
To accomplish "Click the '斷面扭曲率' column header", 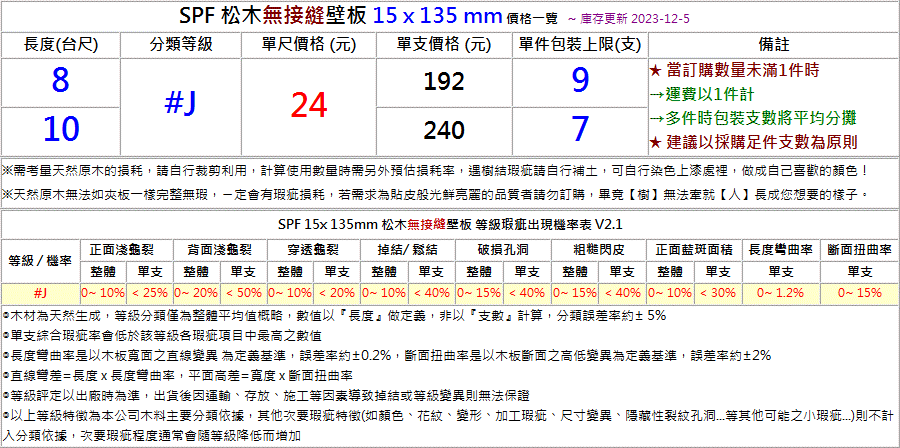I will click(859, 250).
